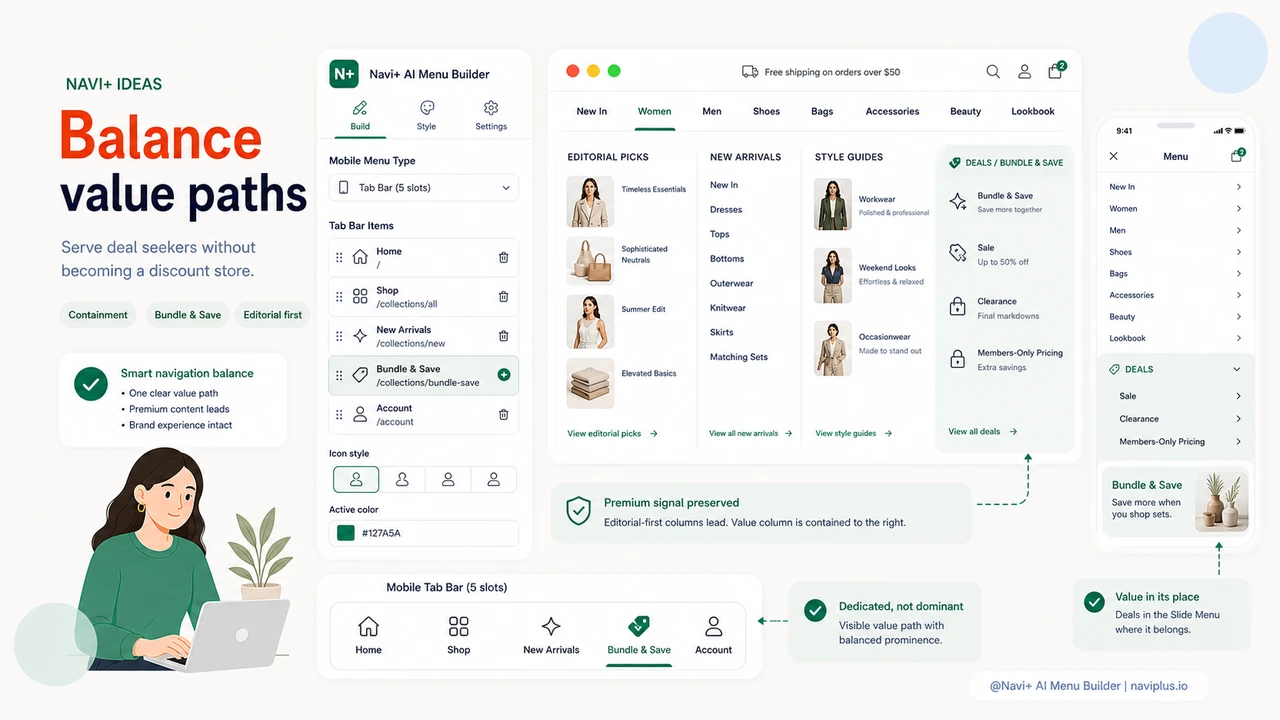Click the drag handle of Shop item
The height and width of the screenshot is (720, 1280).
pos(339,297)
